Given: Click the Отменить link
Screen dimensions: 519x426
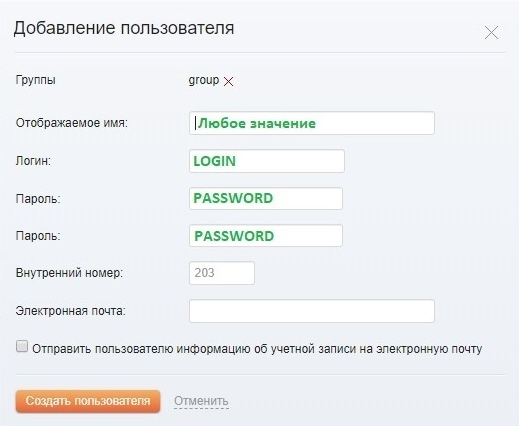Looking at the screenshot, I should [x=201, y=401].
